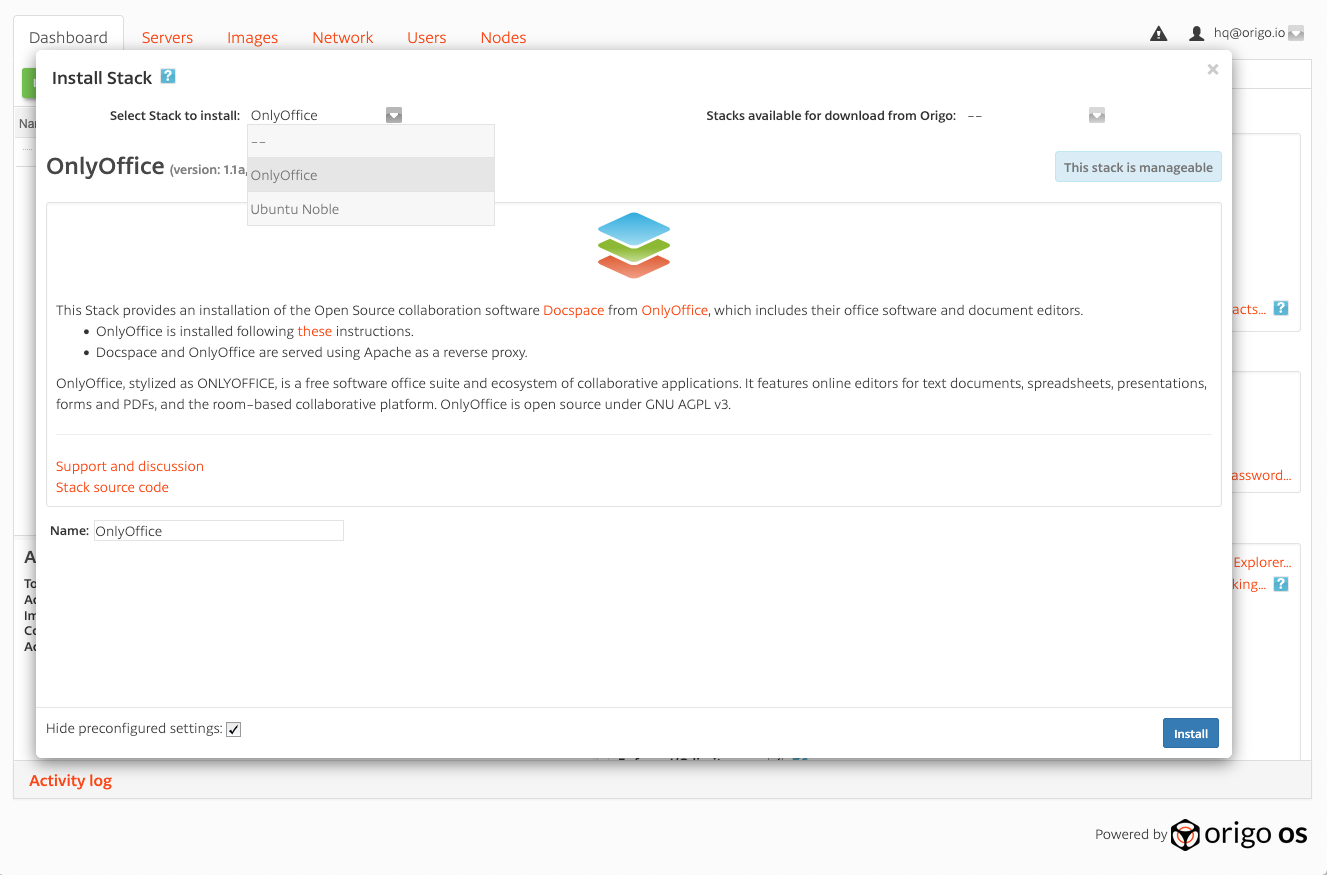The image size is (1327, 875).
Task: Choose Ubuntu Noble from the stack list
Action: (295, 209)
